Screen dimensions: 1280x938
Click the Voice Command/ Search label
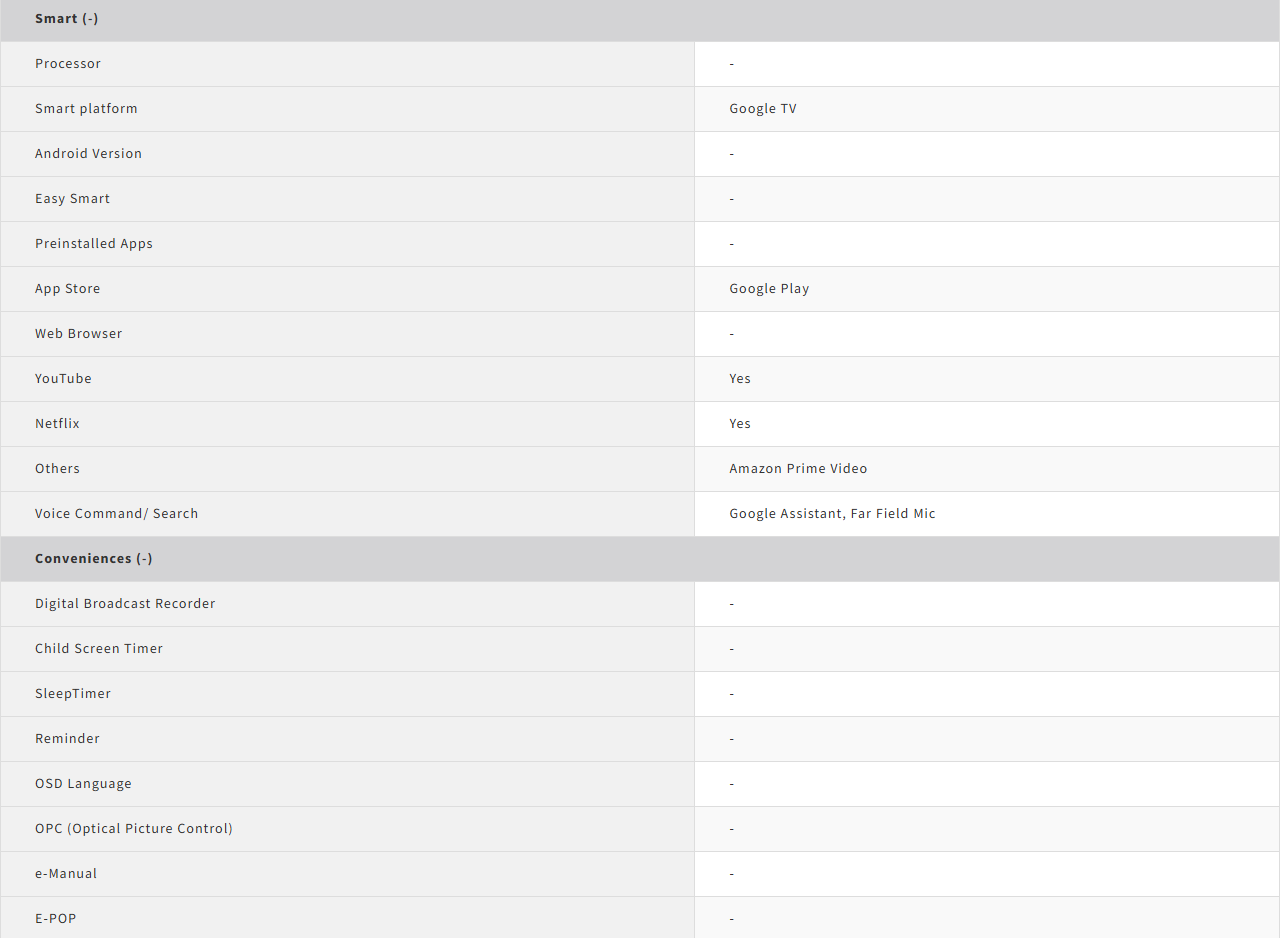click(116, 514)
